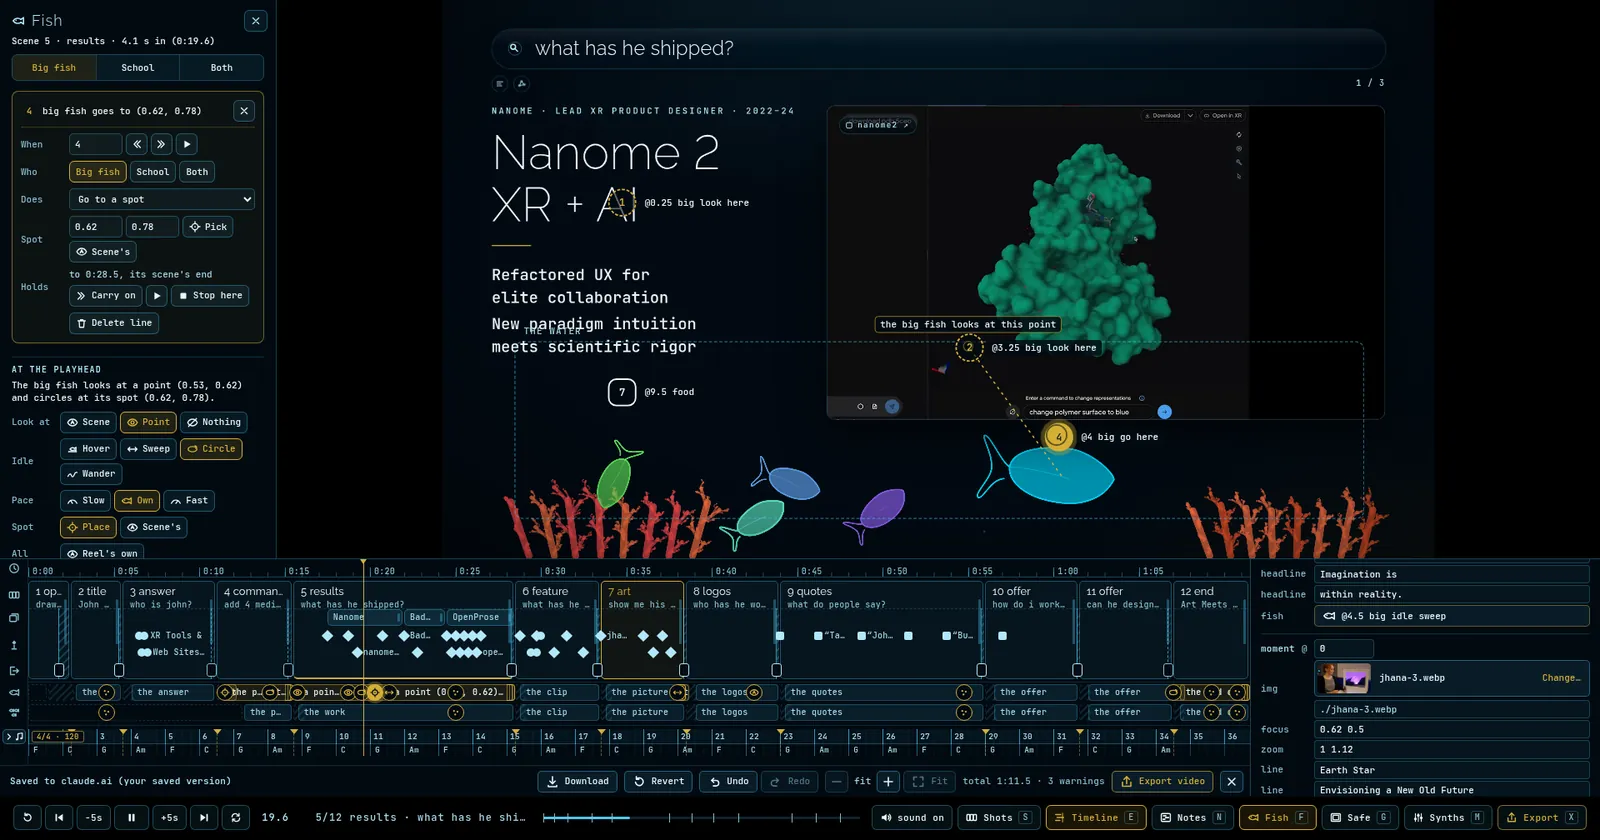Viewport: 1600px width, 840px height.
Task: Open the Notes panel
Action: pos(1191,817)
